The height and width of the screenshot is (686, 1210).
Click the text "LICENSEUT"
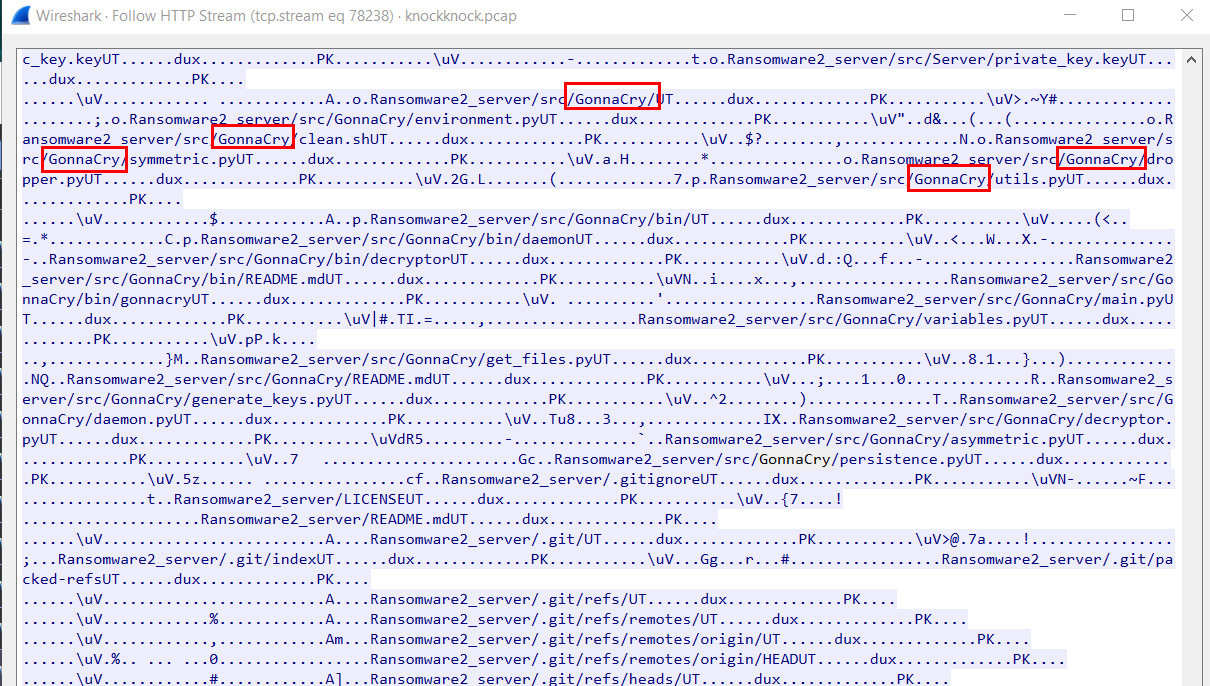click(x=386, y=499)
